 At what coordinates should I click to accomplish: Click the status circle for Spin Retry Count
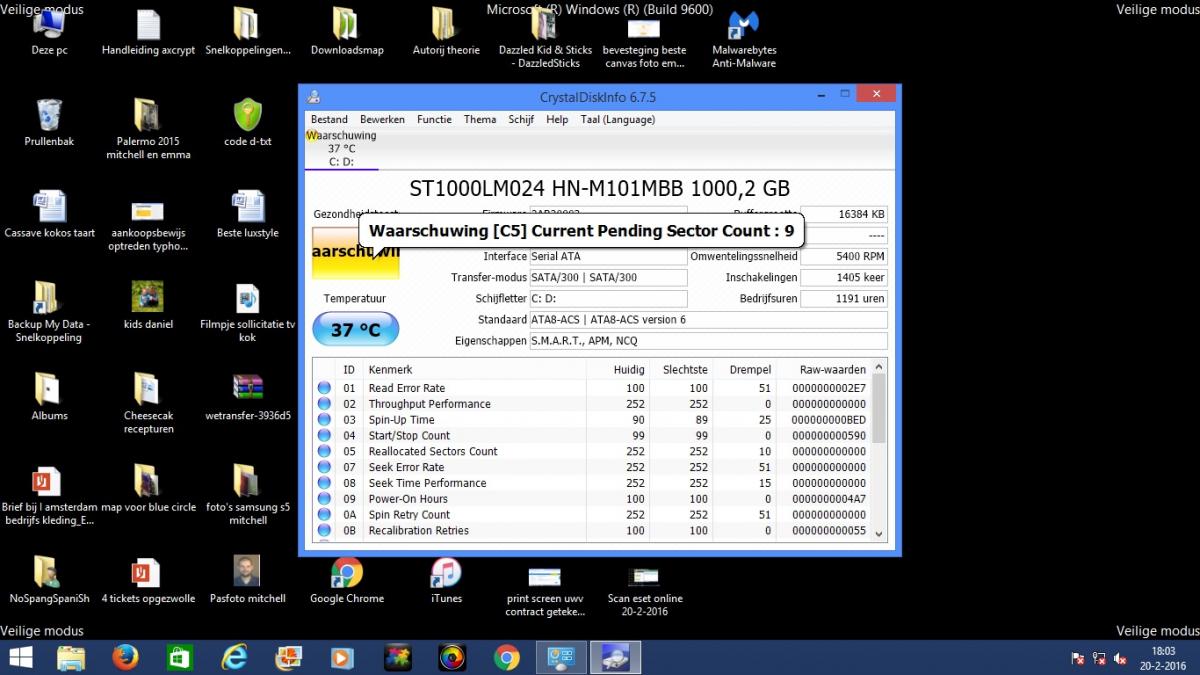pos(324,515)
